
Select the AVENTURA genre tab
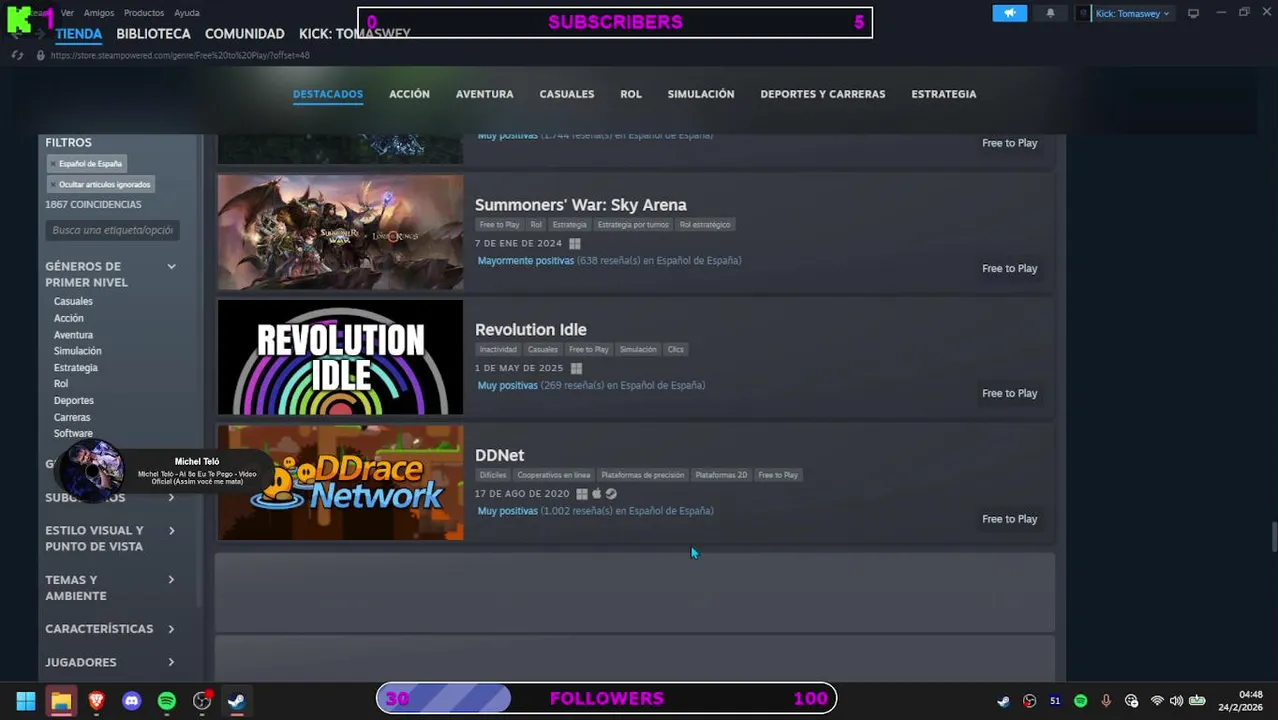pos(484,94)
